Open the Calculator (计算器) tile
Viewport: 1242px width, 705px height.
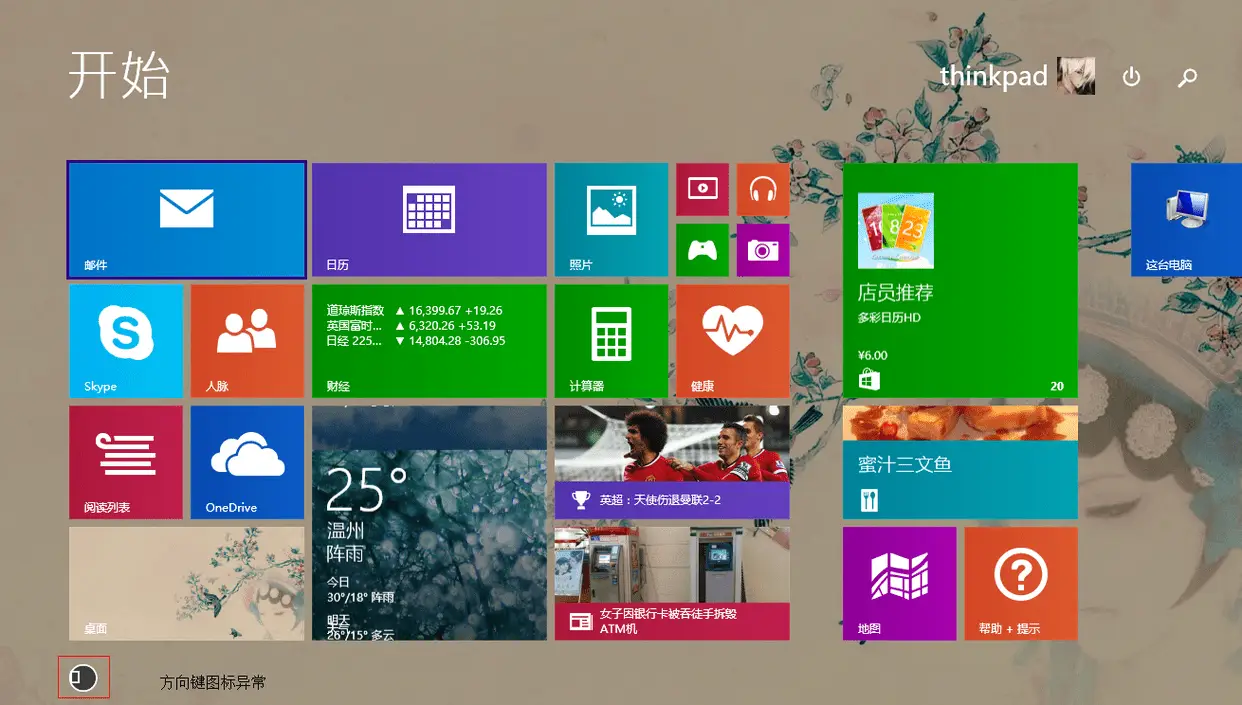click(x=611, y=340)
